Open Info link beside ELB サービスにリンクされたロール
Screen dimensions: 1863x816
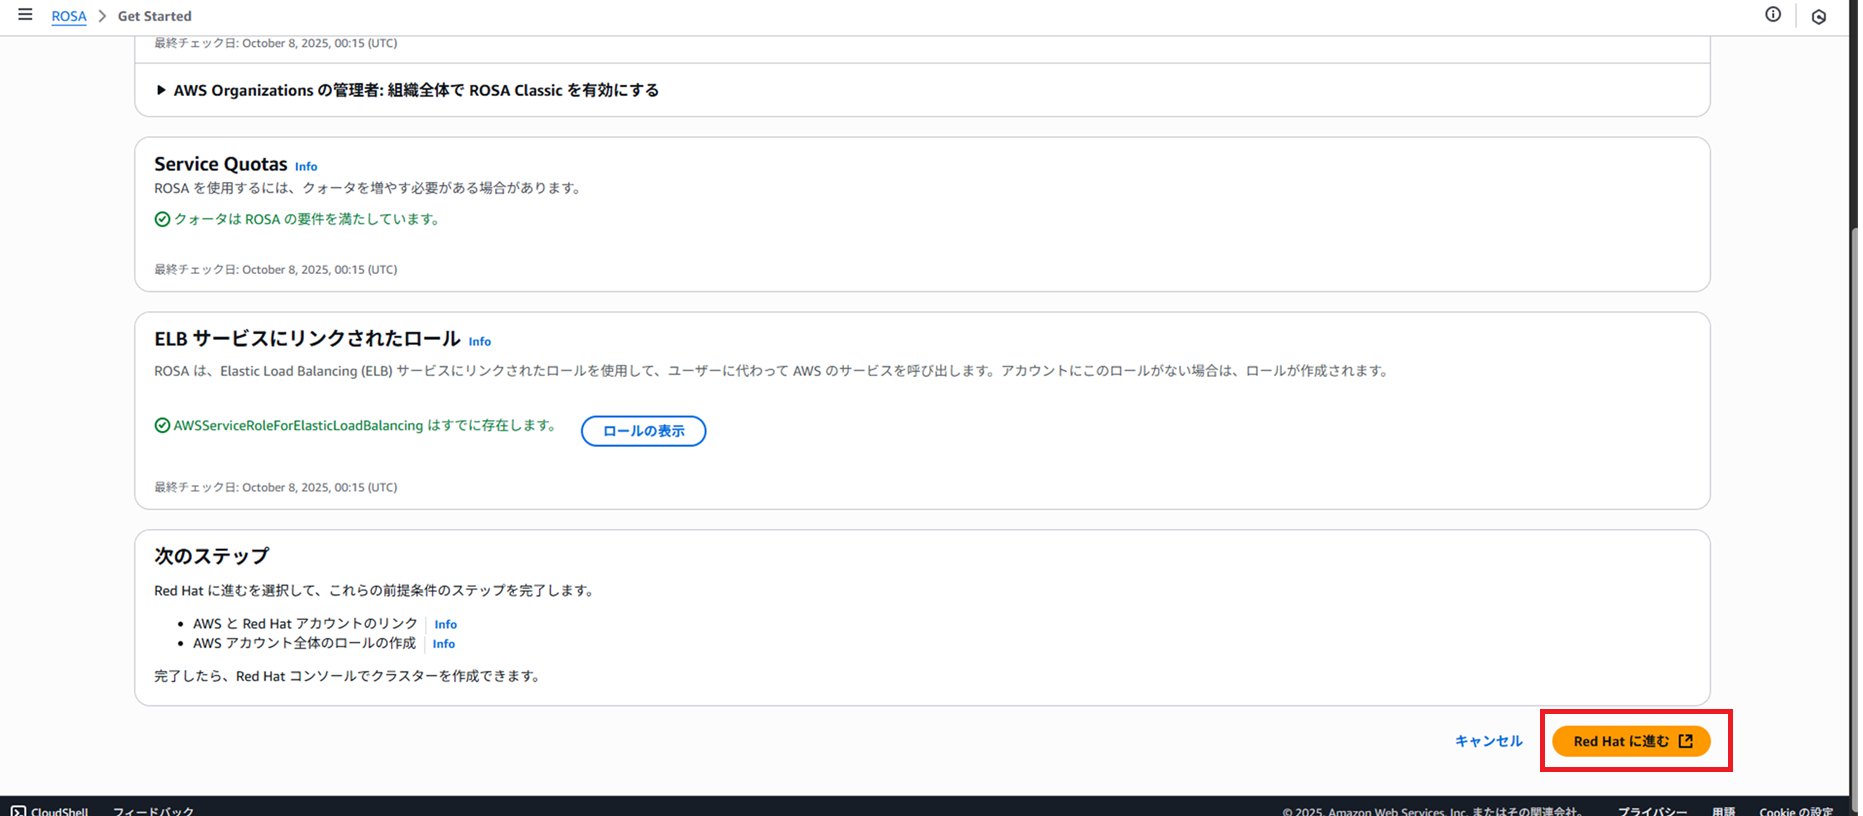480,342
